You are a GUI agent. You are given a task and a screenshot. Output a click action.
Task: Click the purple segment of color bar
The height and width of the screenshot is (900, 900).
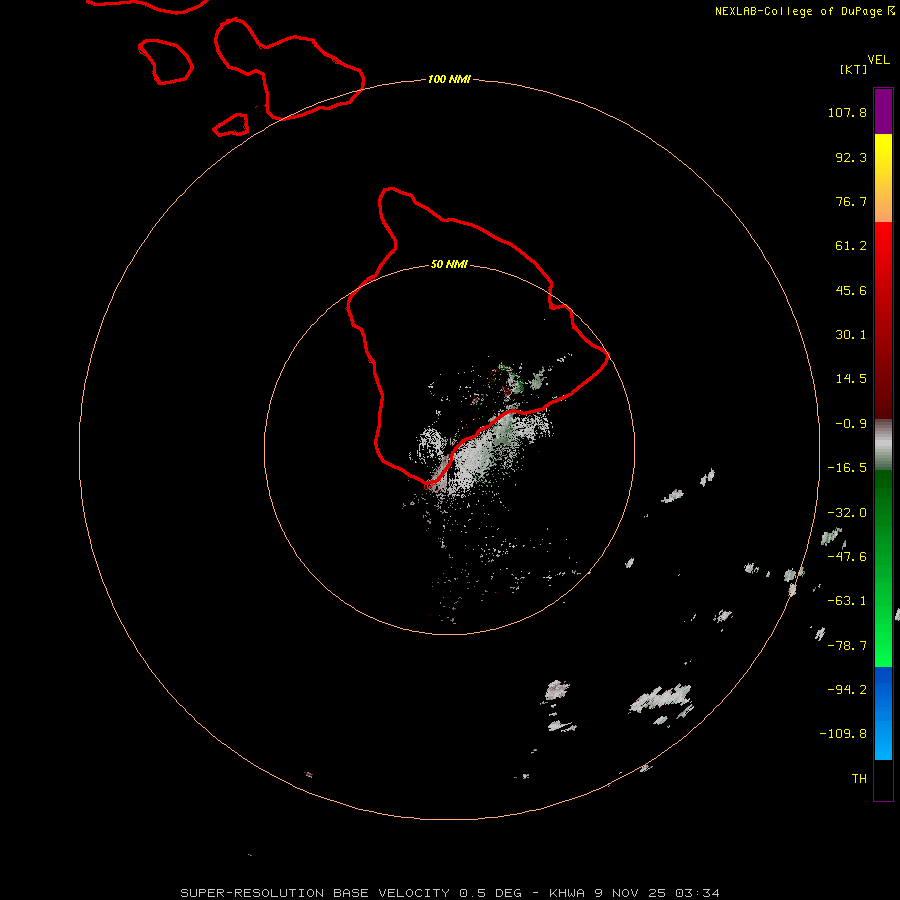click(883, 111)
